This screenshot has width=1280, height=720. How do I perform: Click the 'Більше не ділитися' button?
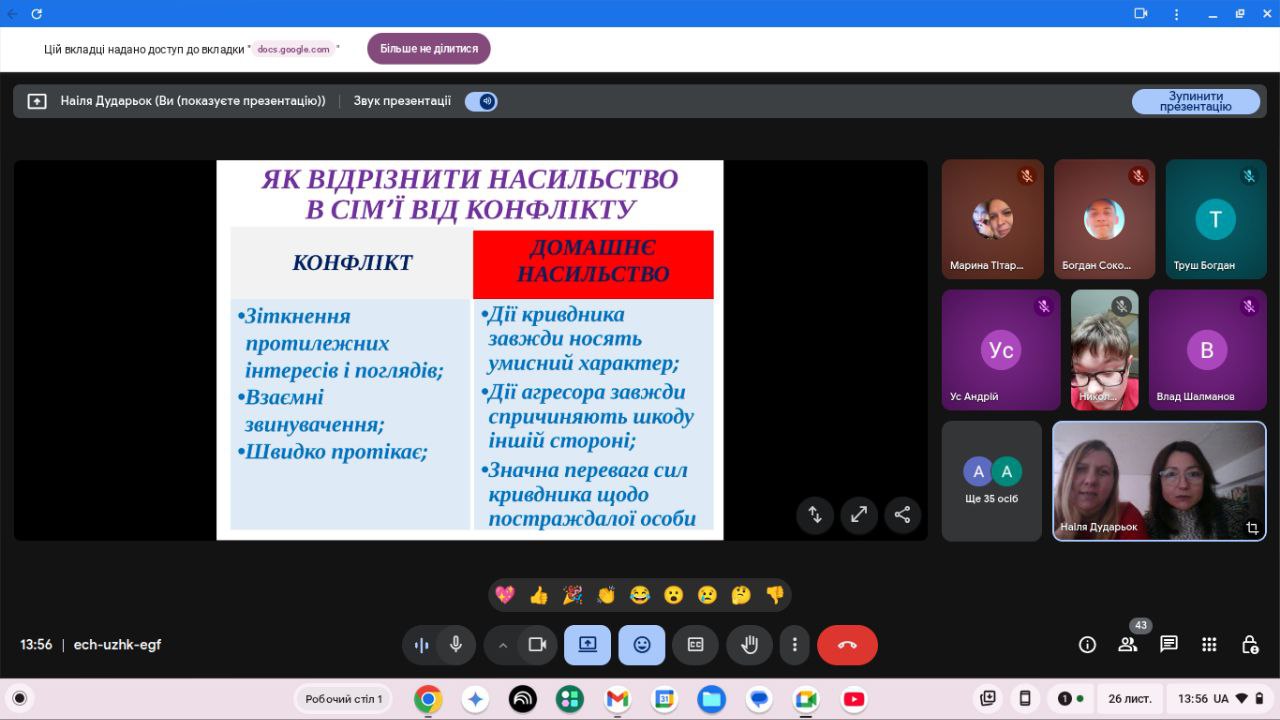tap(428, 49)
